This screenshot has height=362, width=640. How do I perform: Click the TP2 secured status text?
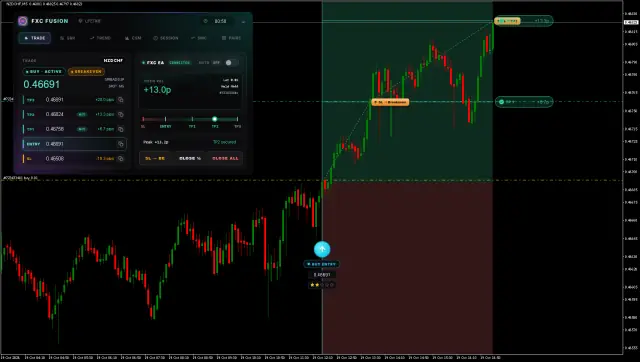pyautogui.click(x=224, y=142)
